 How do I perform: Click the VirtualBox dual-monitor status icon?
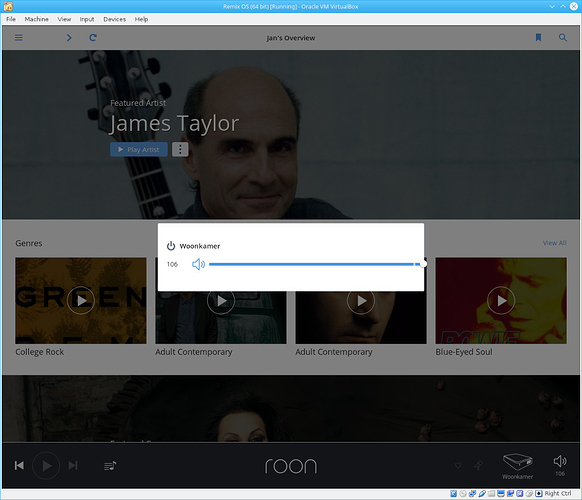pyautogui.click(x=510, y=494)
